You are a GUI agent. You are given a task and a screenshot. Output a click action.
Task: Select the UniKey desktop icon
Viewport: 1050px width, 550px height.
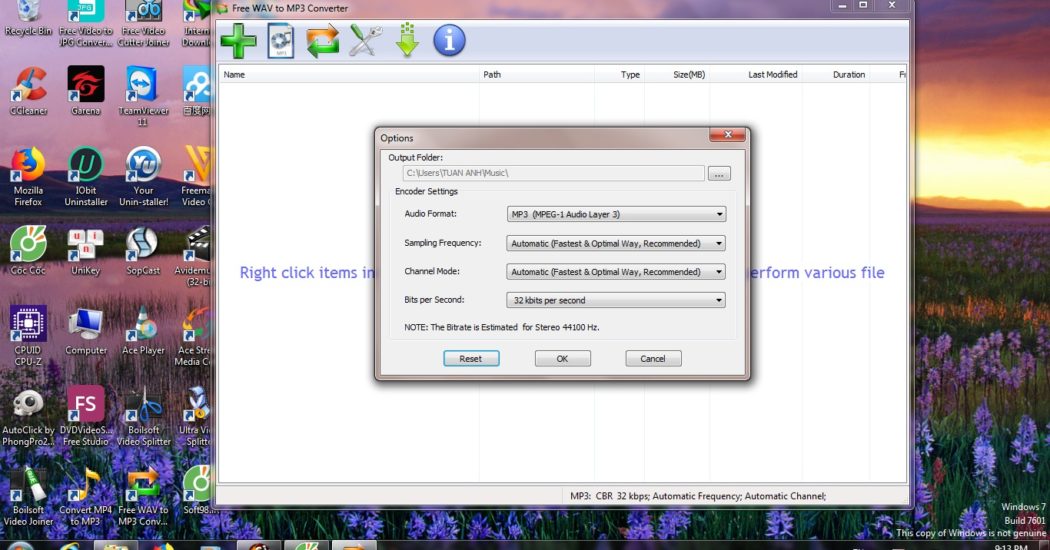86,251
